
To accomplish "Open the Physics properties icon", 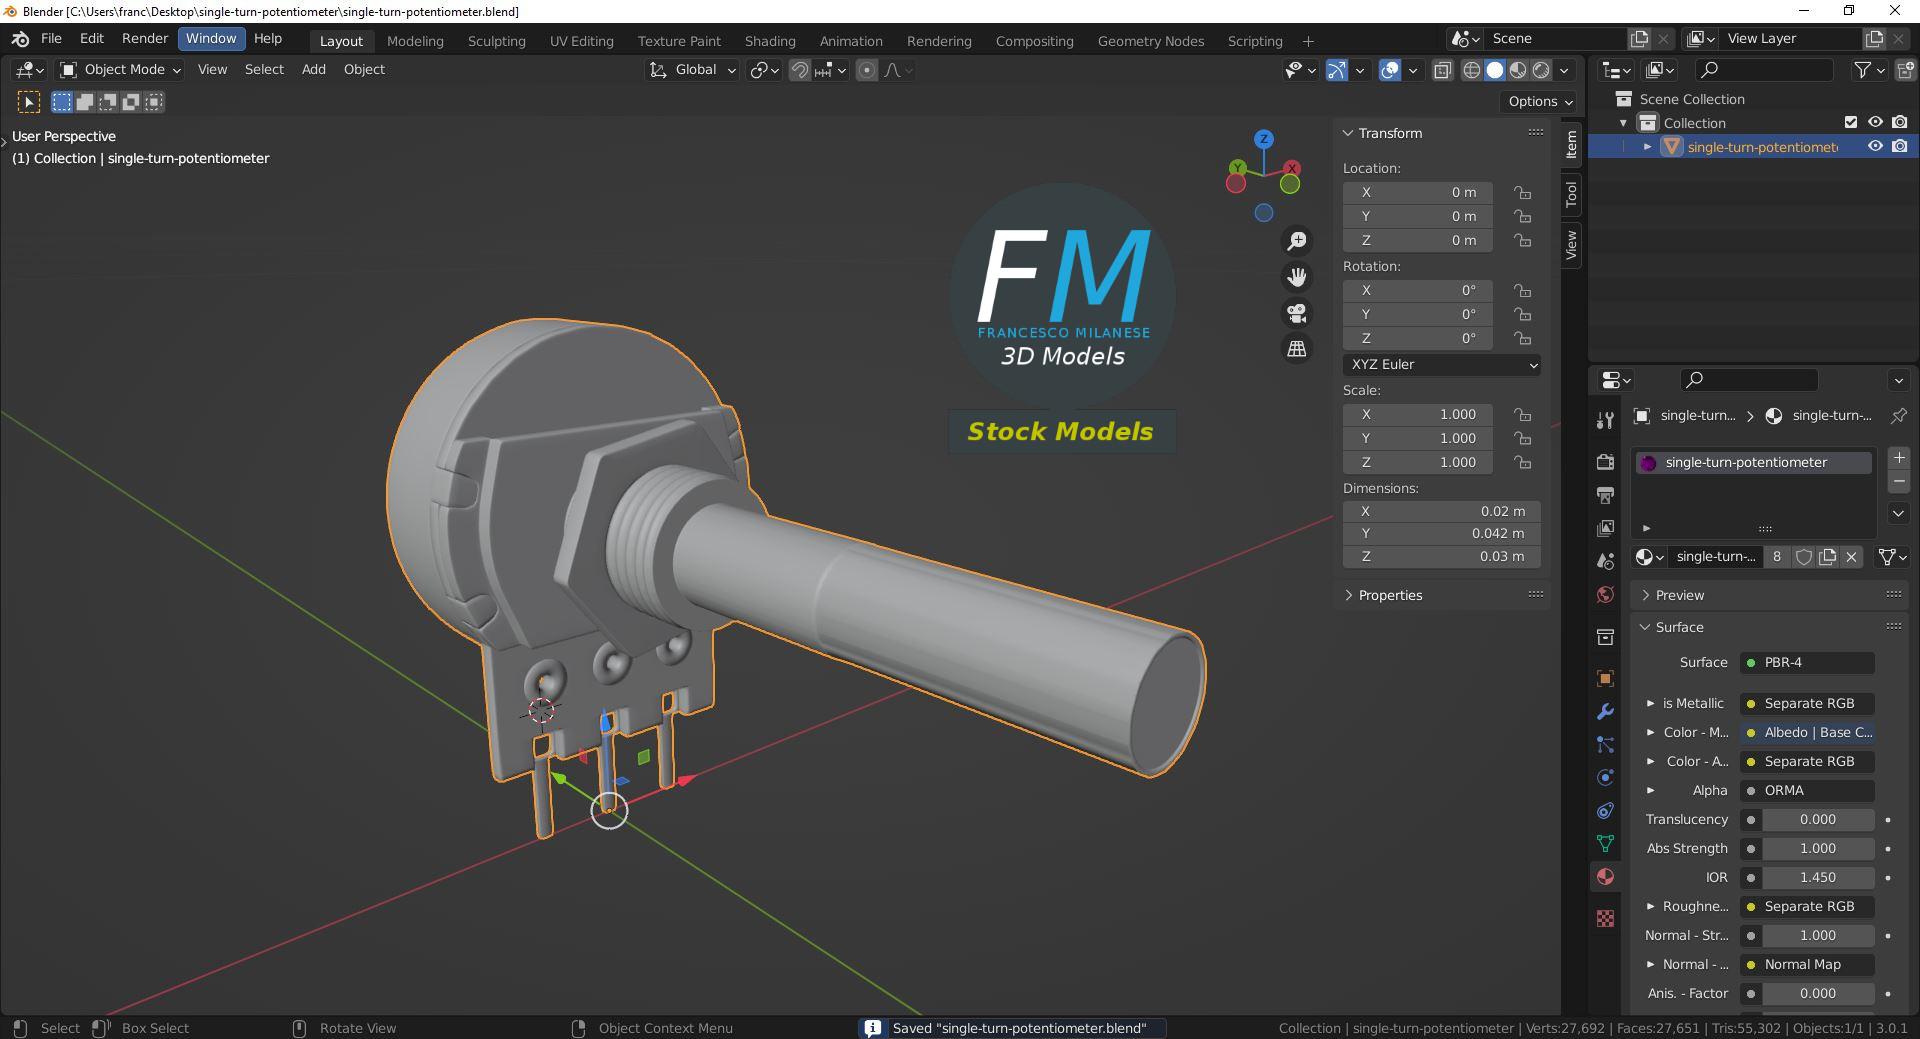I will [1605, 778].
